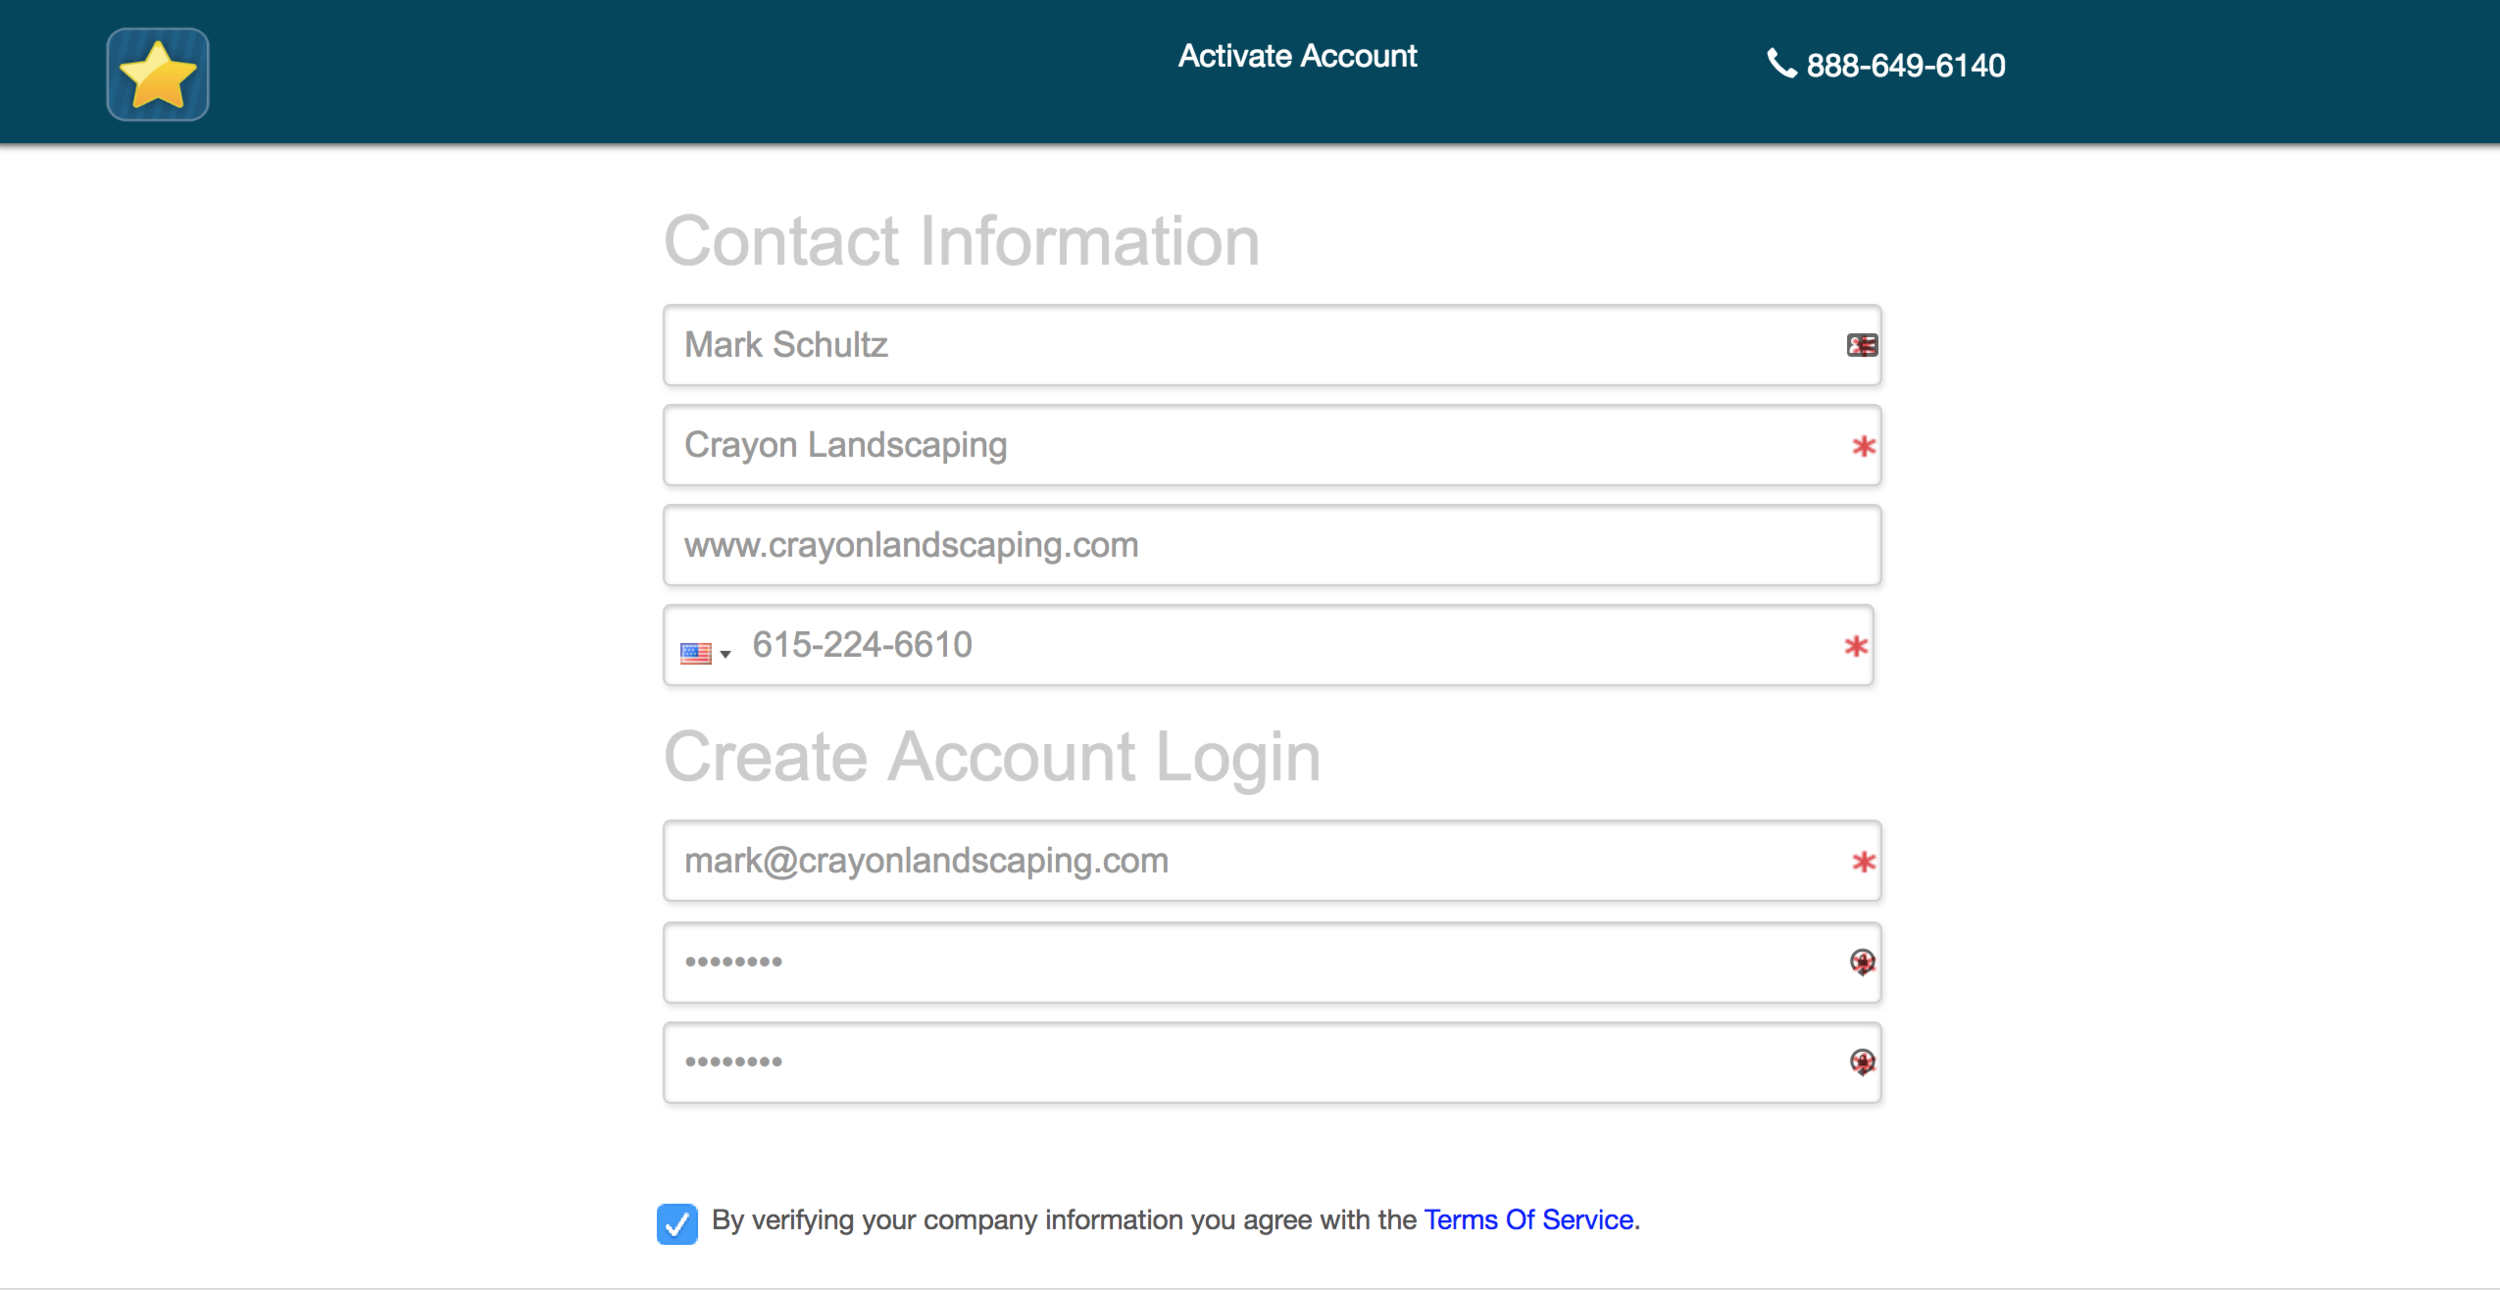Click red asterisk in the email field
This screenshot has width=2500, height=1290.
point(1862,862)
